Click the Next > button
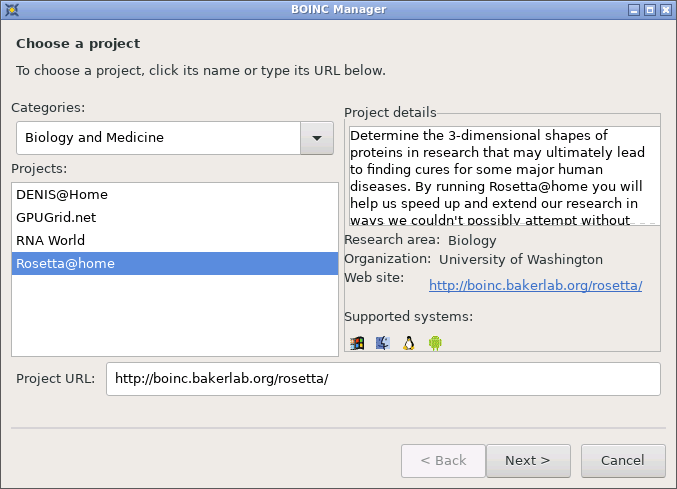The width and height of the screenshot is (677, 489). coord(528,461)
